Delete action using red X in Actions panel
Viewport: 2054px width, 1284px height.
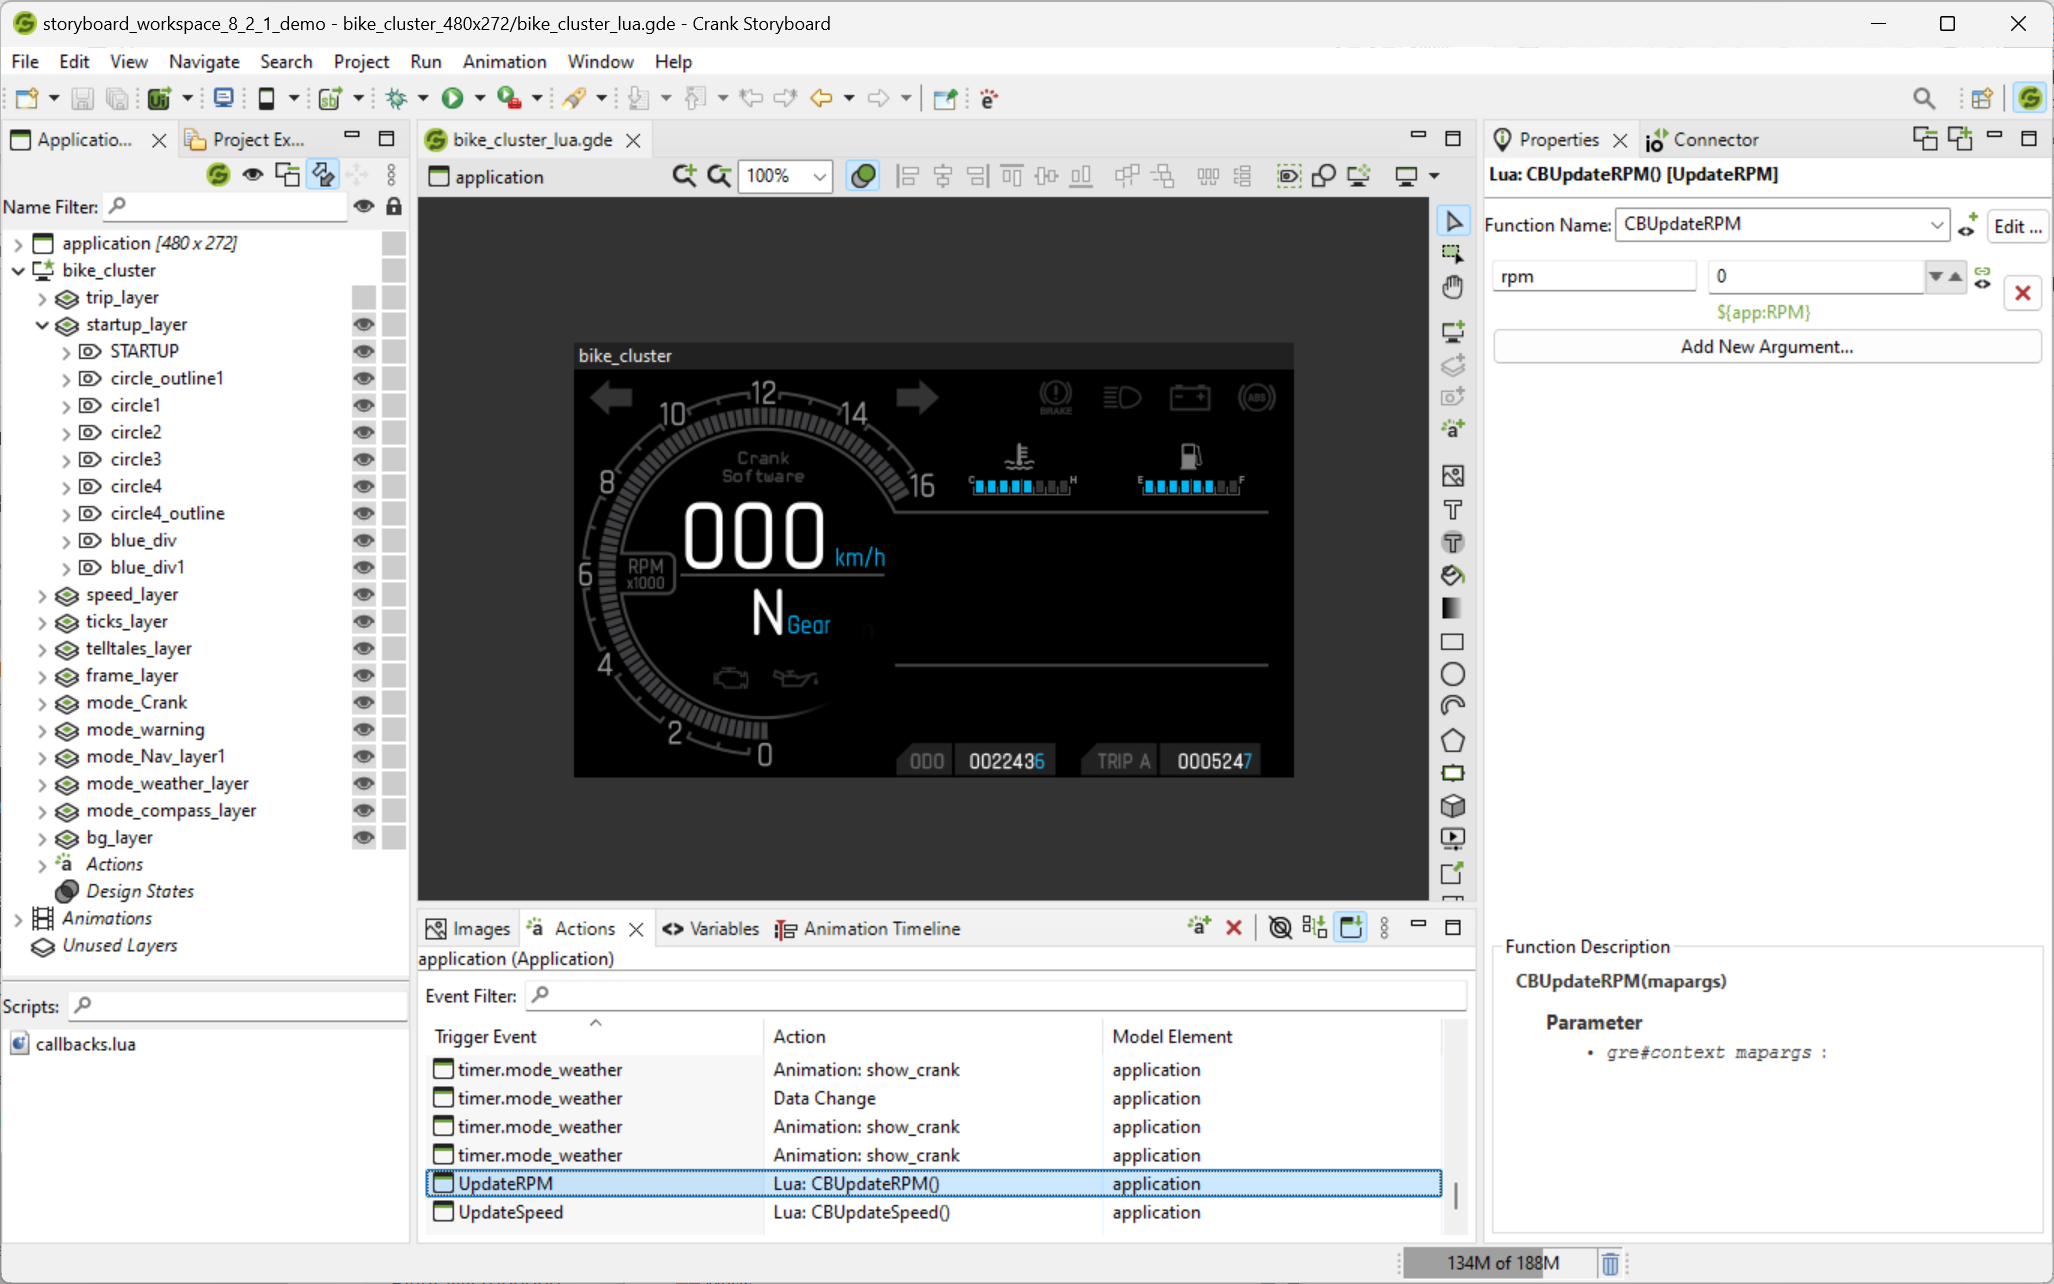1234,928
